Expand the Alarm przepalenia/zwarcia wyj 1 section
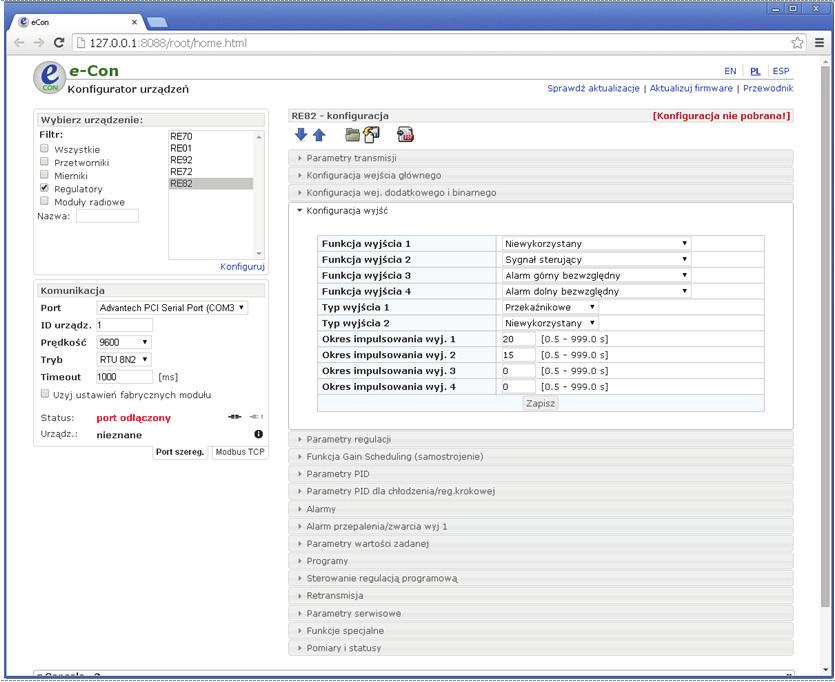Viewport: 835px width, 682px height. [541, 526]
